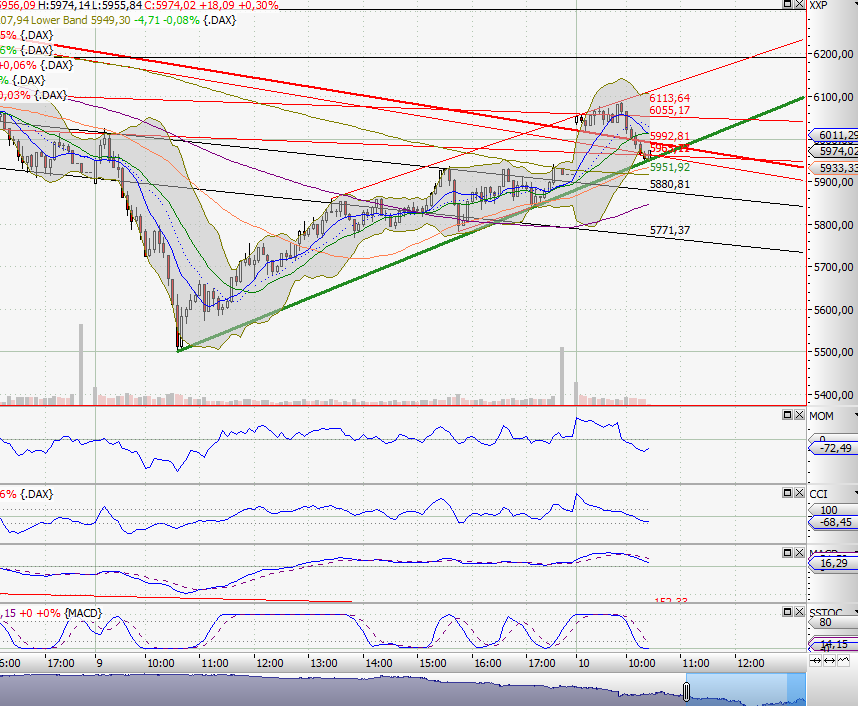Close the MOM indicator panel

799,415
